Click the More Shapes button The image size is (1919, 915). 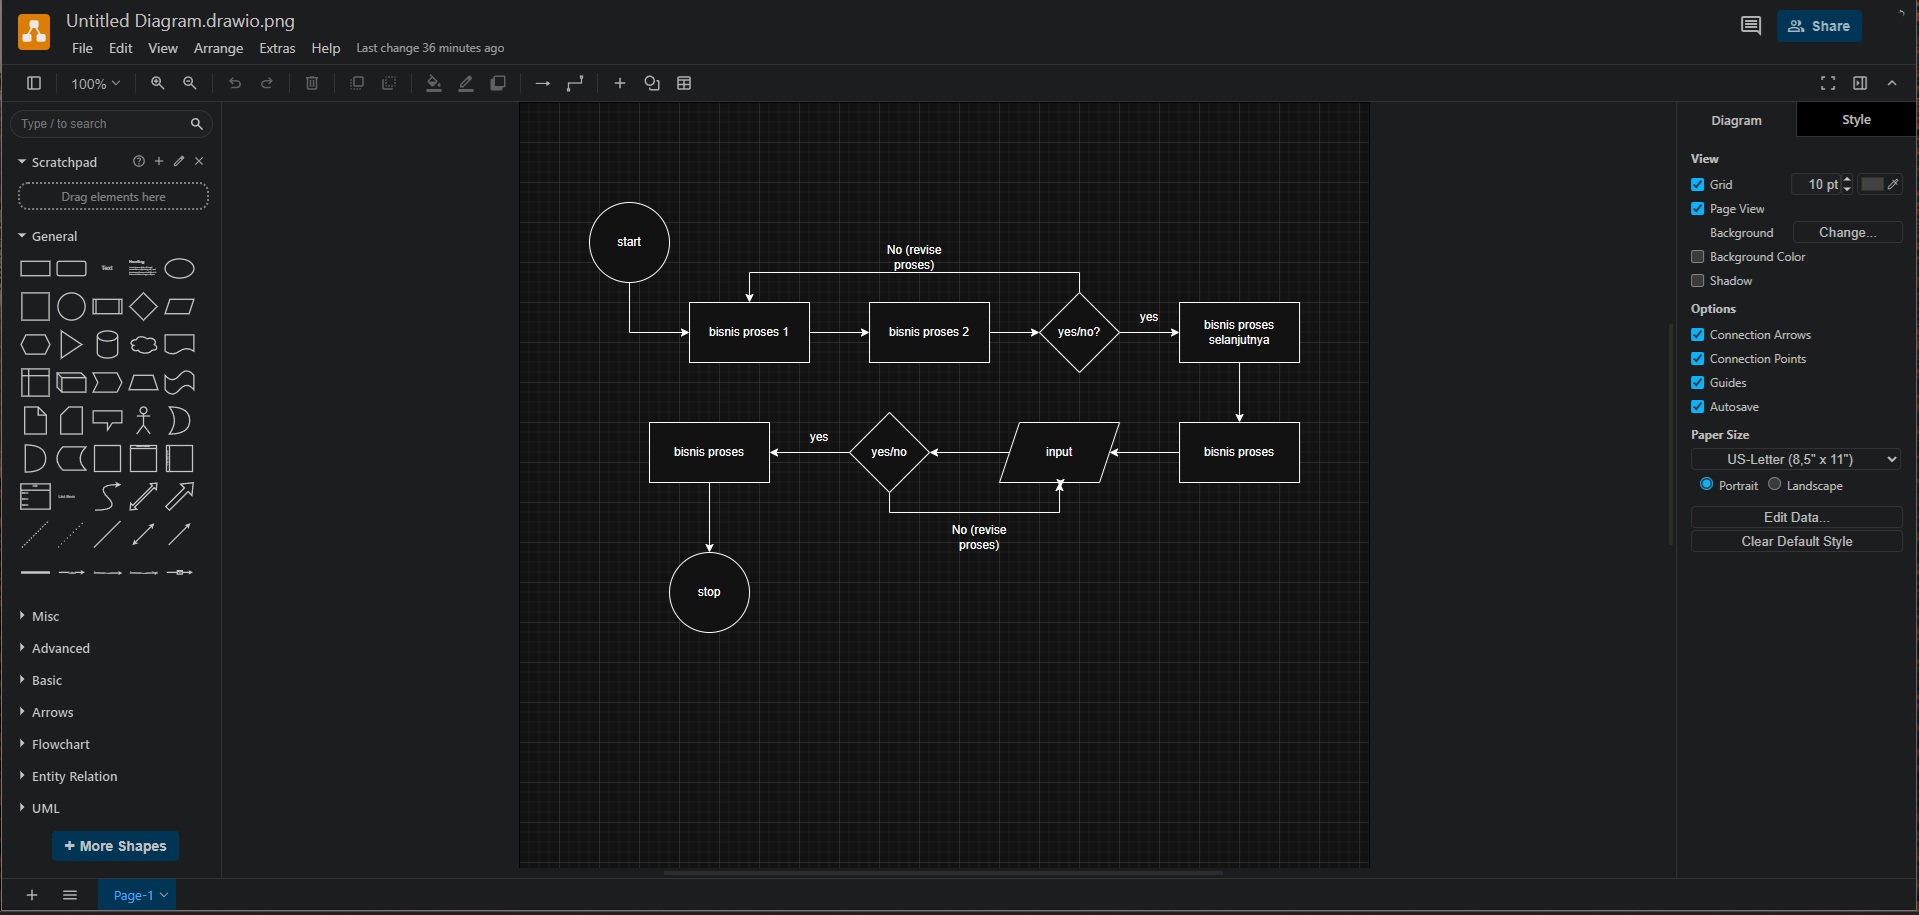pos(115,846)
